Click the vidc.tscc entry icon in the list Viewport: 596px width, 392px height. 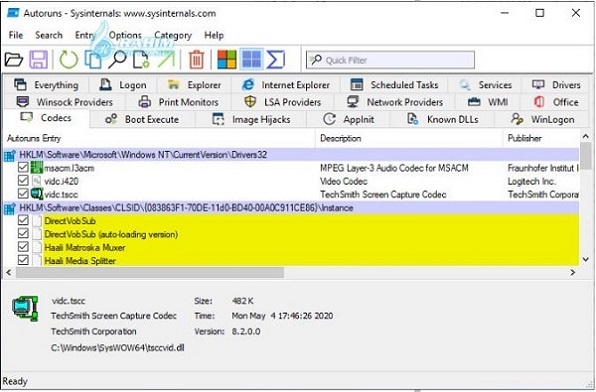(36, 194)
